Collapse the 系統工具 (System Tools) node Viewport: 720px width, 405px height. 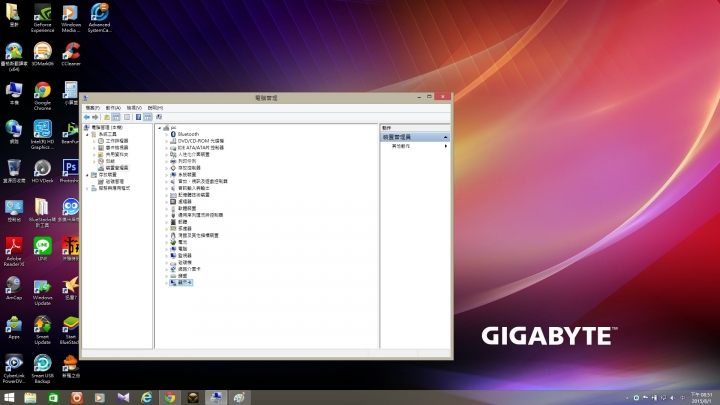(87, 135)
